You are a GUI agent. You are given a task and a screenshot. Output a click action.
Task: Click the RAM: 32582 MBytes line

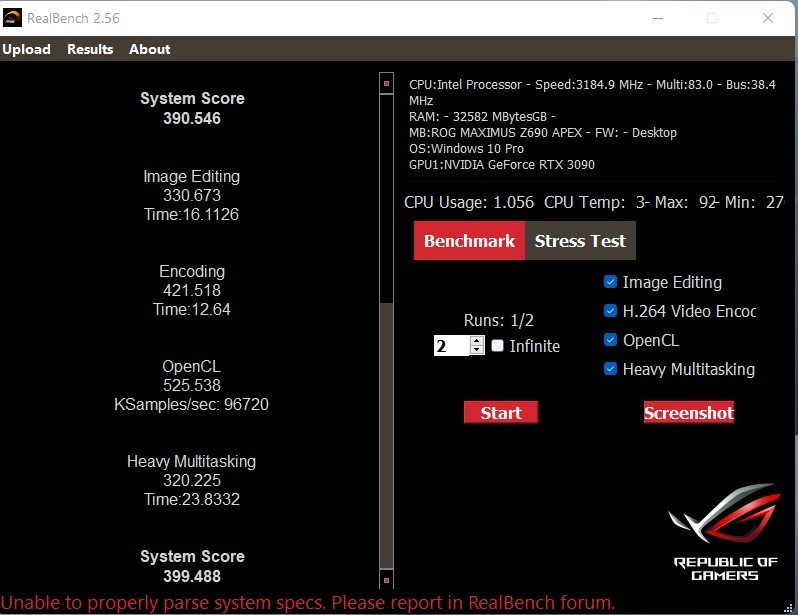point(482,117)
